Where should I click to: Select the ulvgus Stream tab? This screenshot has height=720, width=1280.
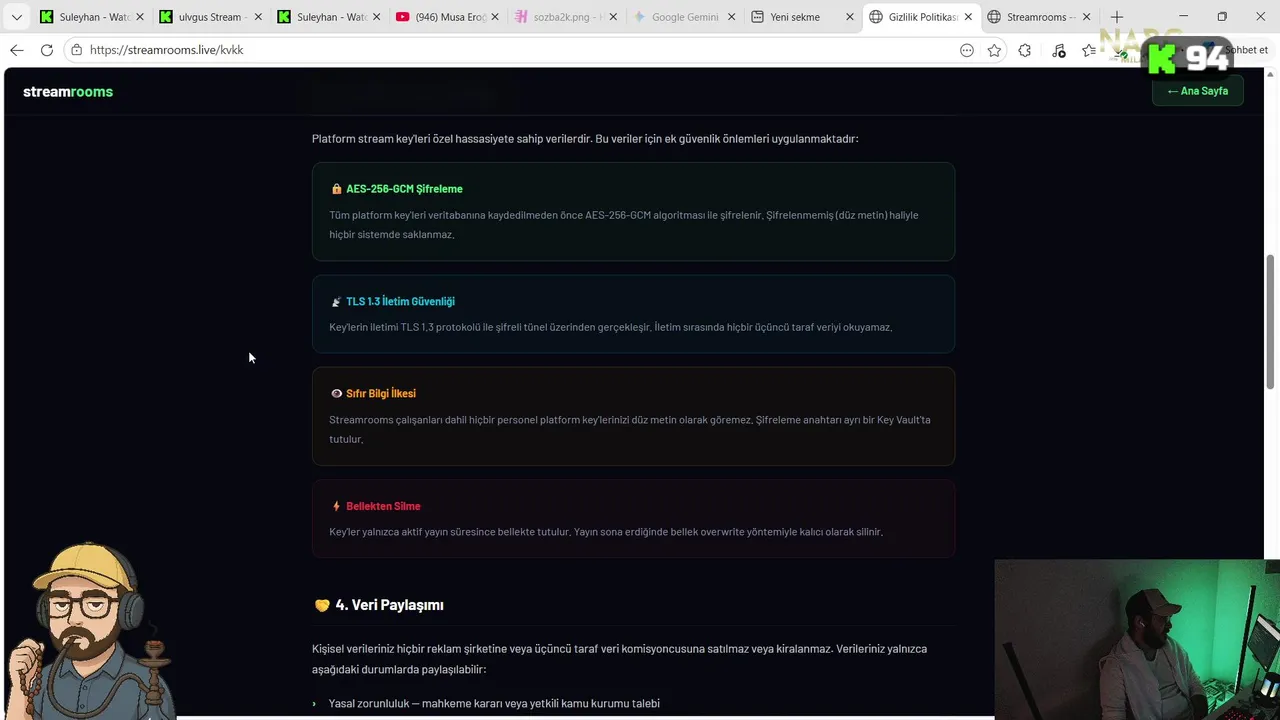click(210, 17)
